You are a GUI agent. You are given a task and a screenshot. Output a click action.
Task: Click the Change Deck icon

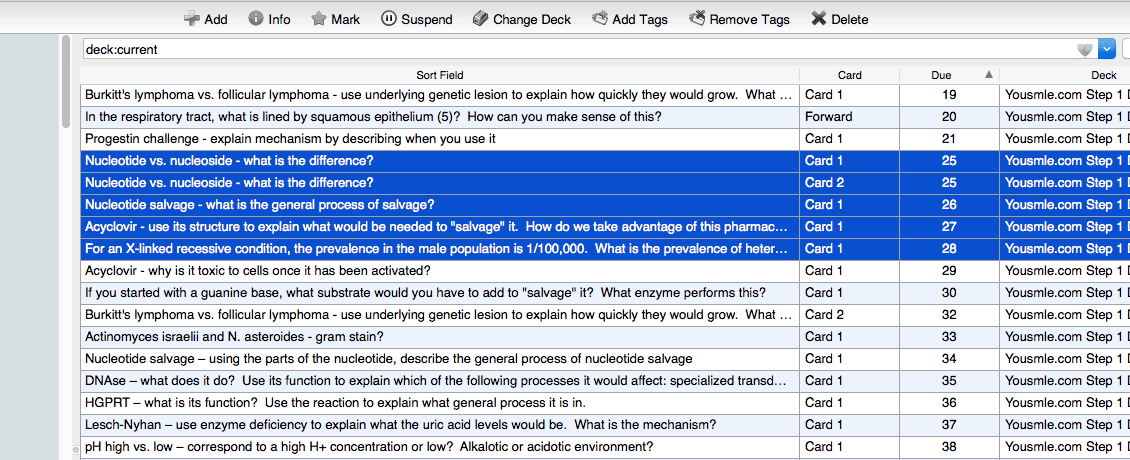[481, 19]
